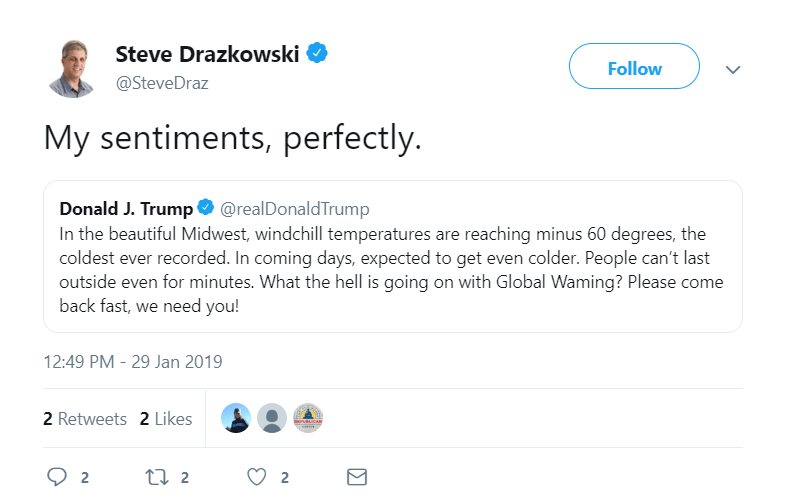Screen dimensions: 789x503
Task: Open Steve Drazkowski display name link
Action: [x=207, y=54]
